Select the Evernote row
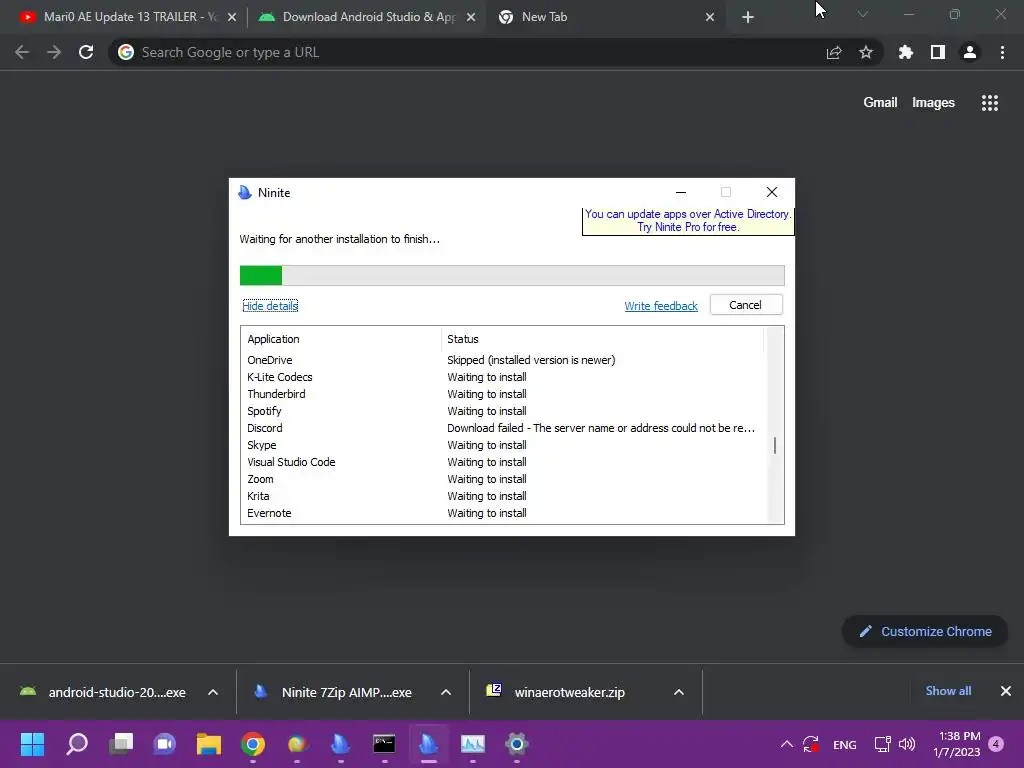The width and height of the screenshot is (1024, 768). [x=503, y=513]
